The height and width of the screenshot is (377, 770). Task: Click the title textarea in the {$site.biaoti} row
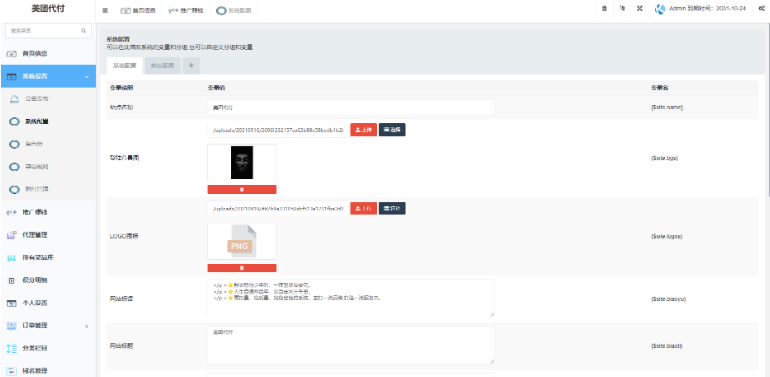coord(351,346)
